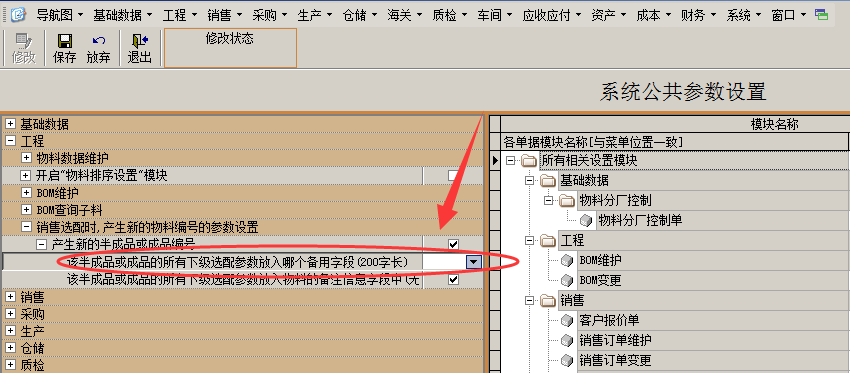The image size is (850, 373).
Task: Click the Save (保存) floppy disk icon
Action: (x=65, y=41)
